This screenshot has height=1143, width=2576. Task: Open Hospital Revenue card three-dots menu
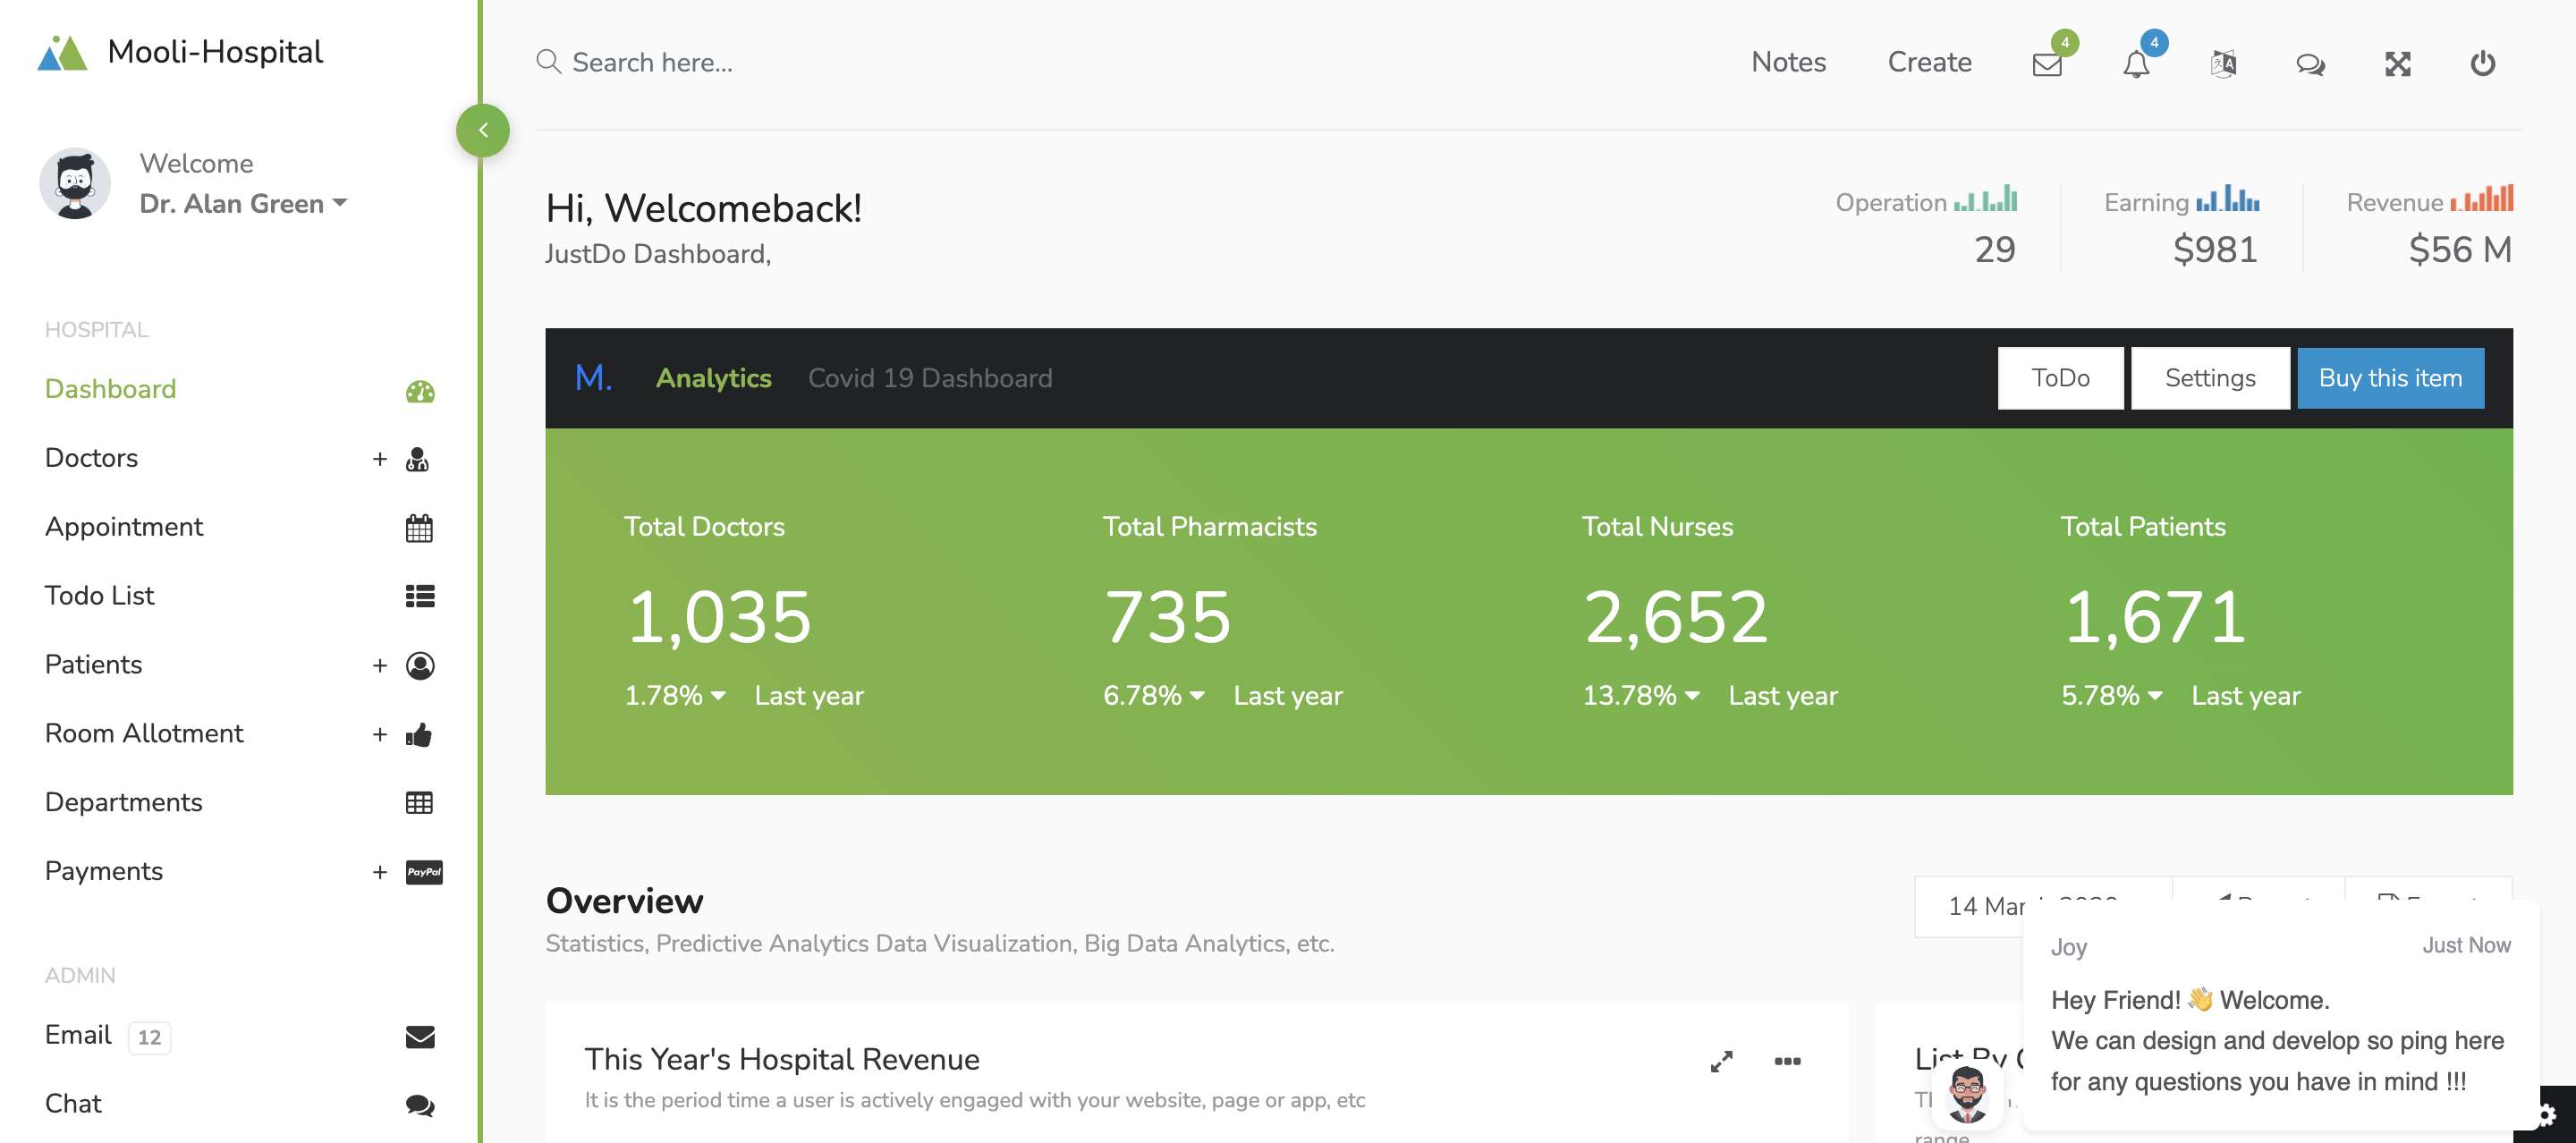click(x=1787, y=1061)
